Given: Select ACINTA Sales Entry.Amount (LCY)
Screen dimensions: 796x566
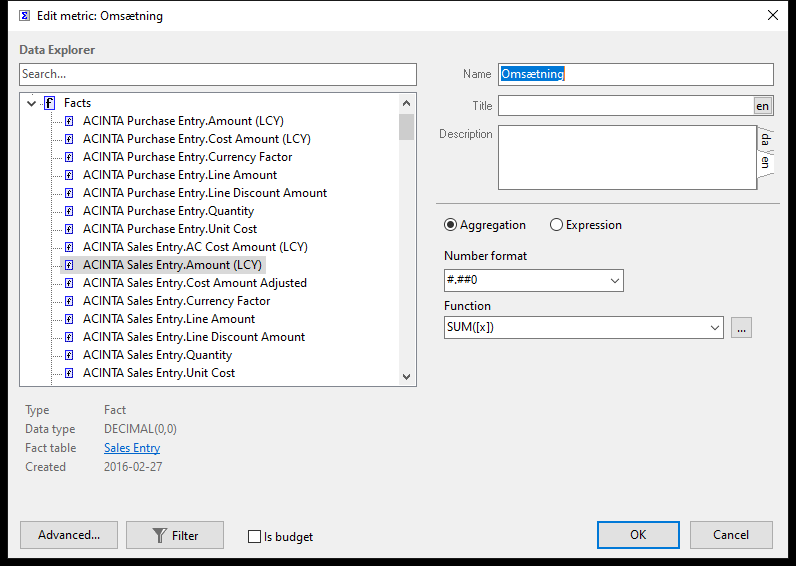Looking at the screenshot, I should pos(173,265).
